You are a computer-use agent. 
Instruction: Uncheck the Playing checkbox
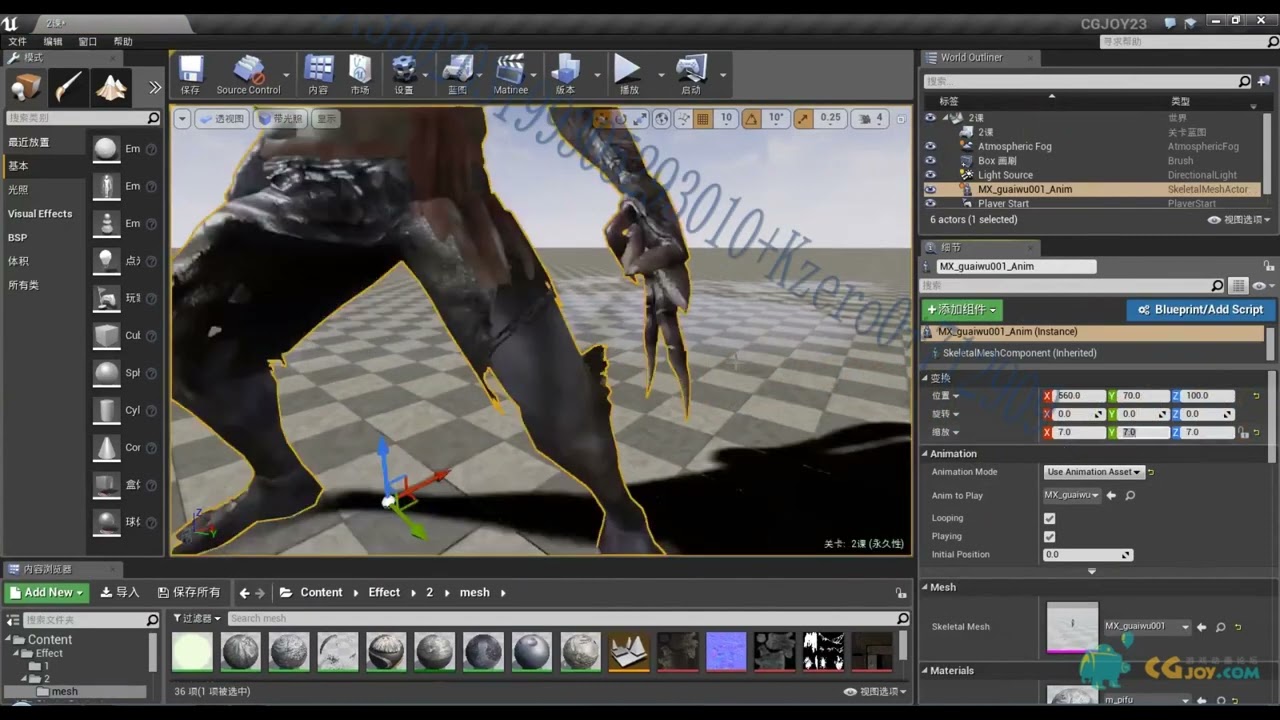click(x=1049, y=537)
